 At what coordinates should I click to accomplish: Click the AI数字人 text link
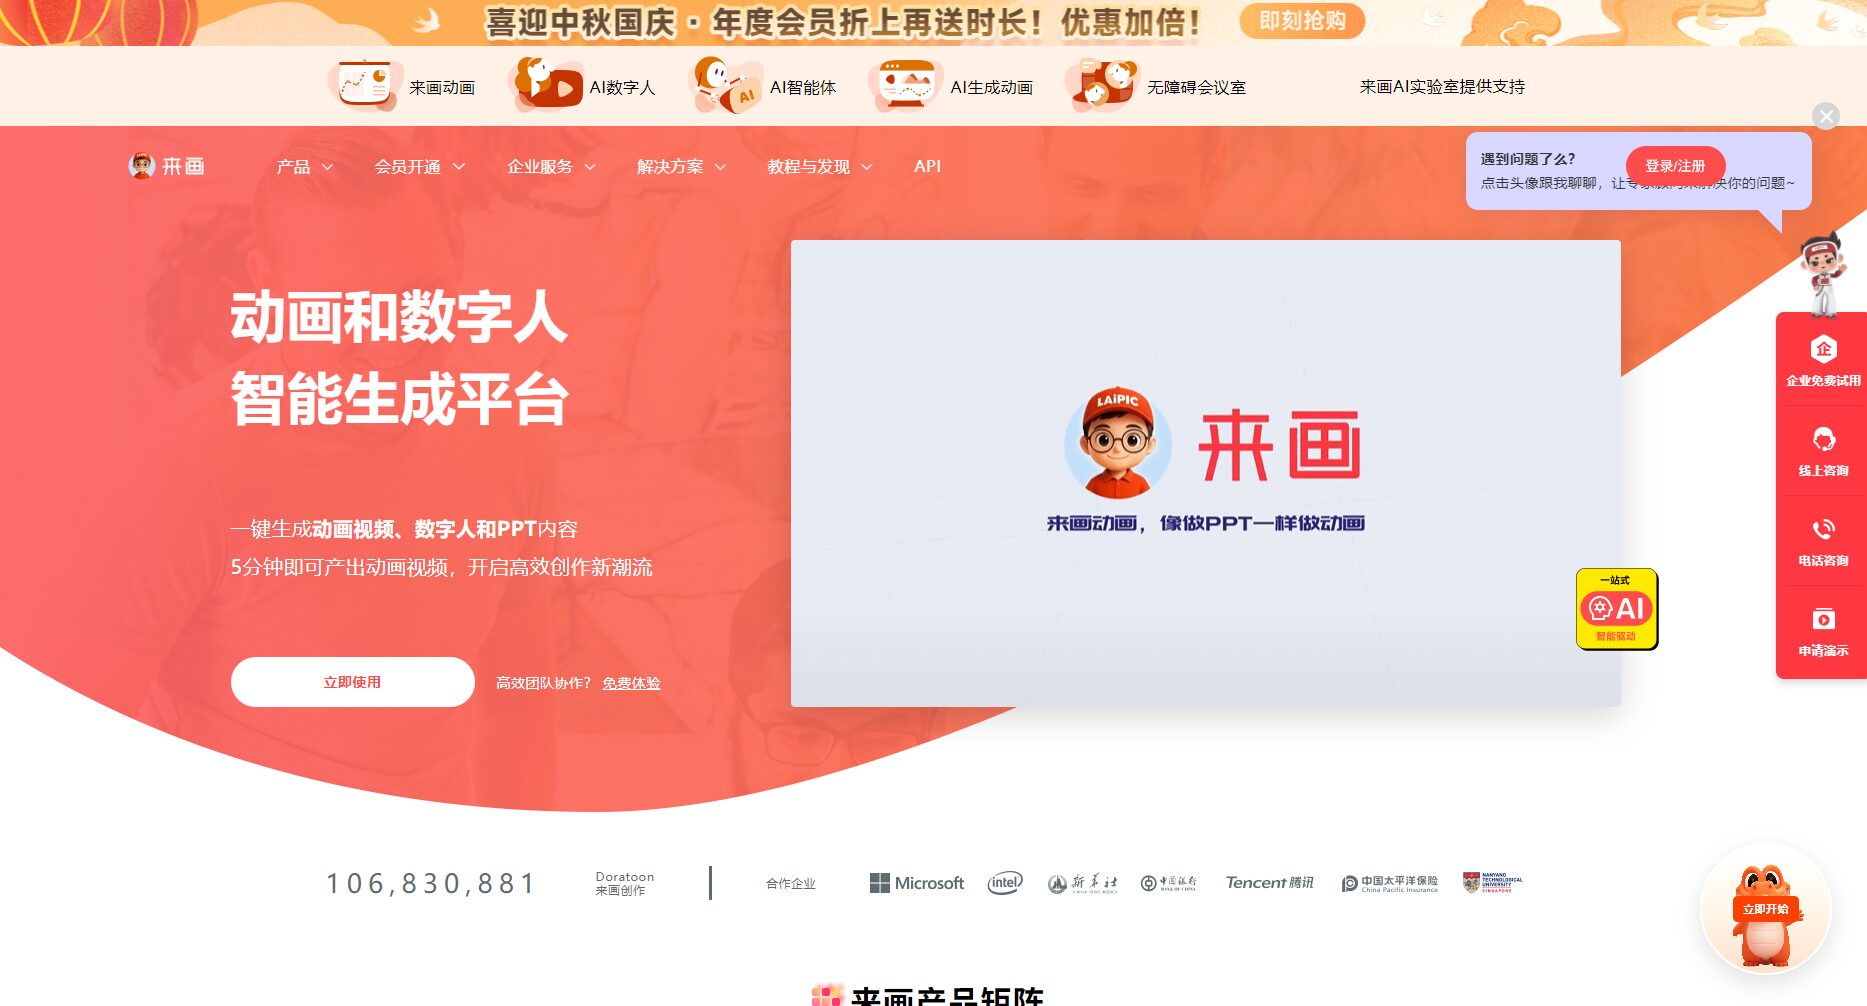(x=622, y=88)
